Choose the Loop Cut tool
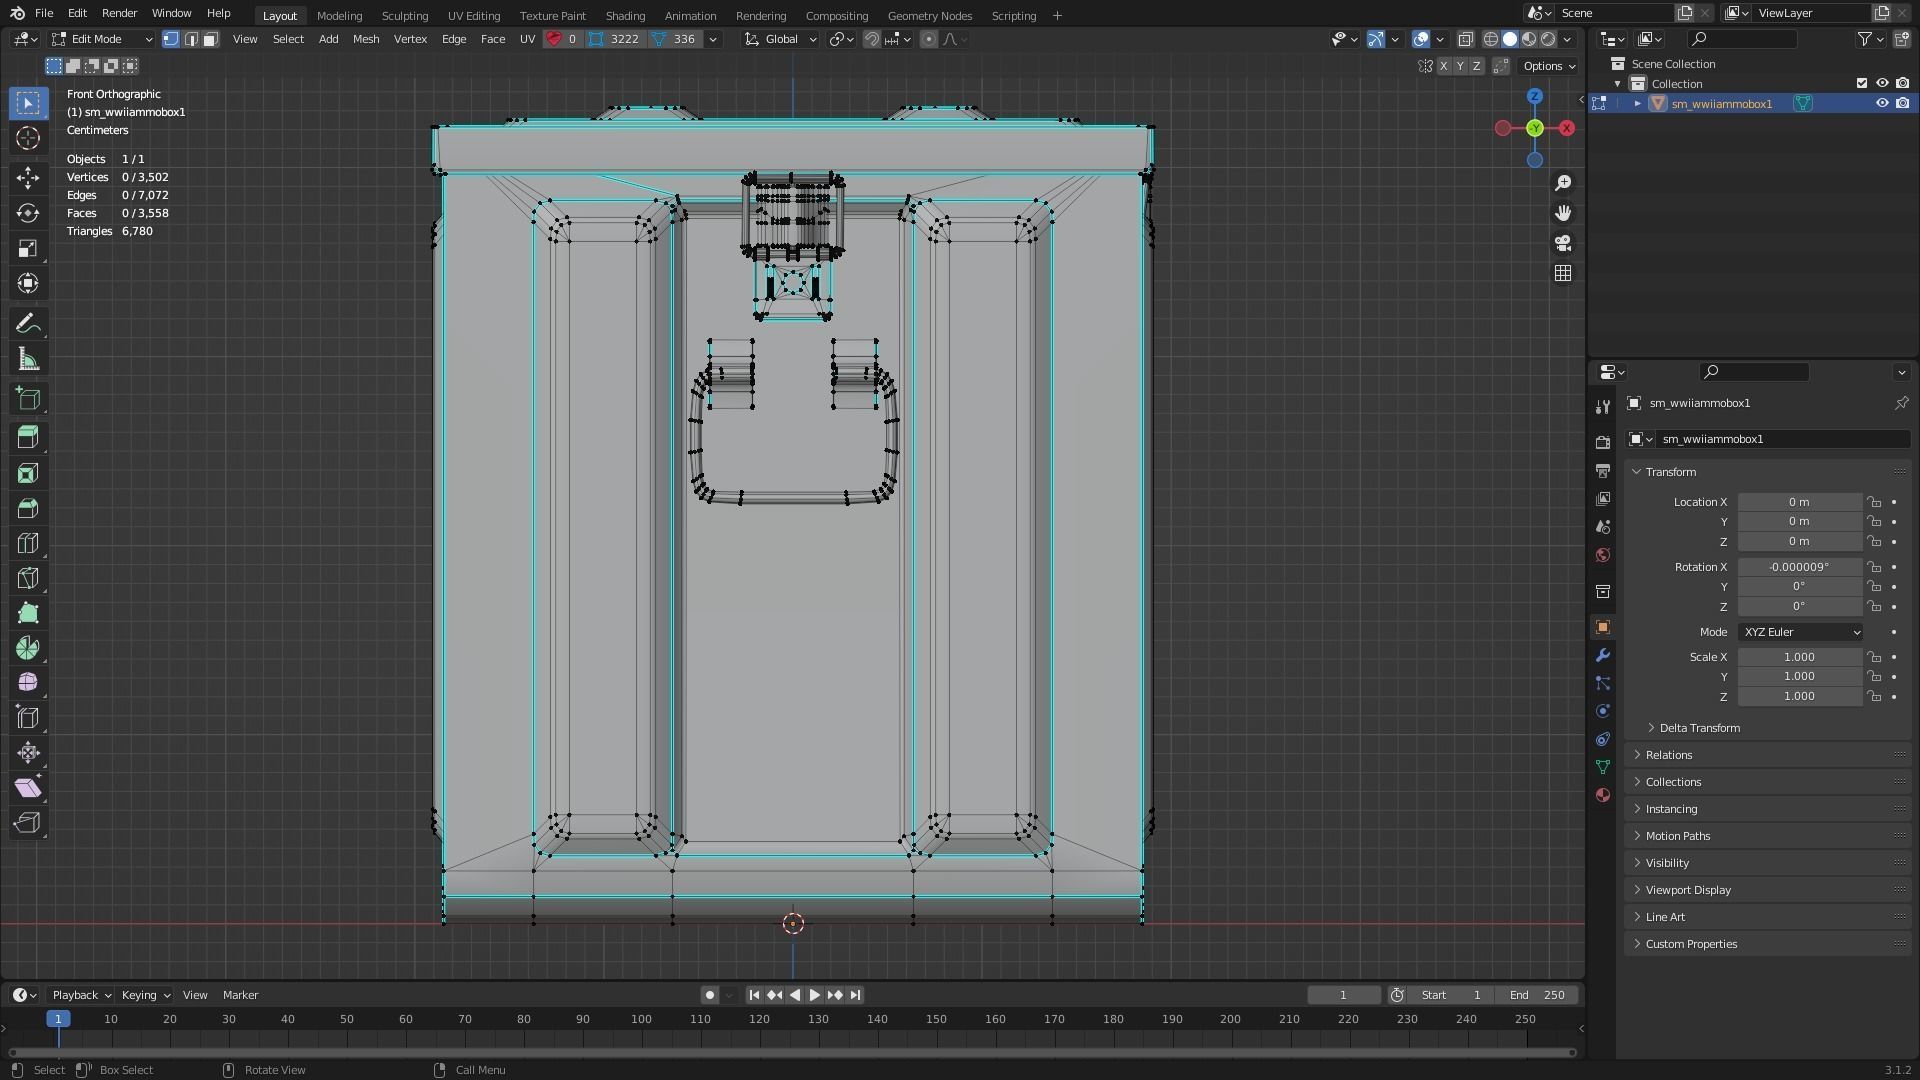The height and width of the screenshot is (1080, 1920). pos(28,543)
